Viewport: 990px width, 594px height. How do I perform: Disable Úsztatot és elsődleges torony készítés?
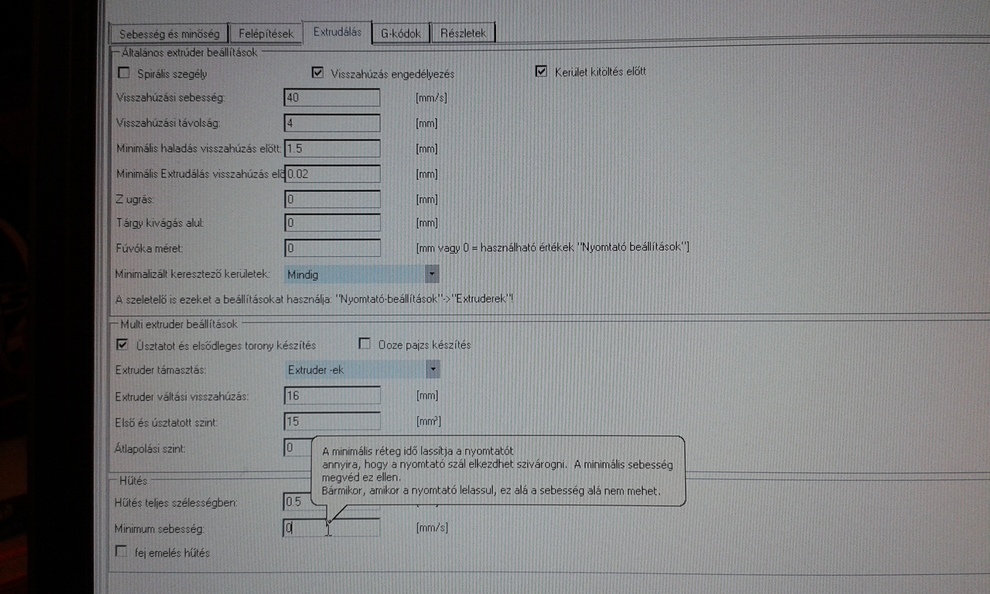click(123, 345)
